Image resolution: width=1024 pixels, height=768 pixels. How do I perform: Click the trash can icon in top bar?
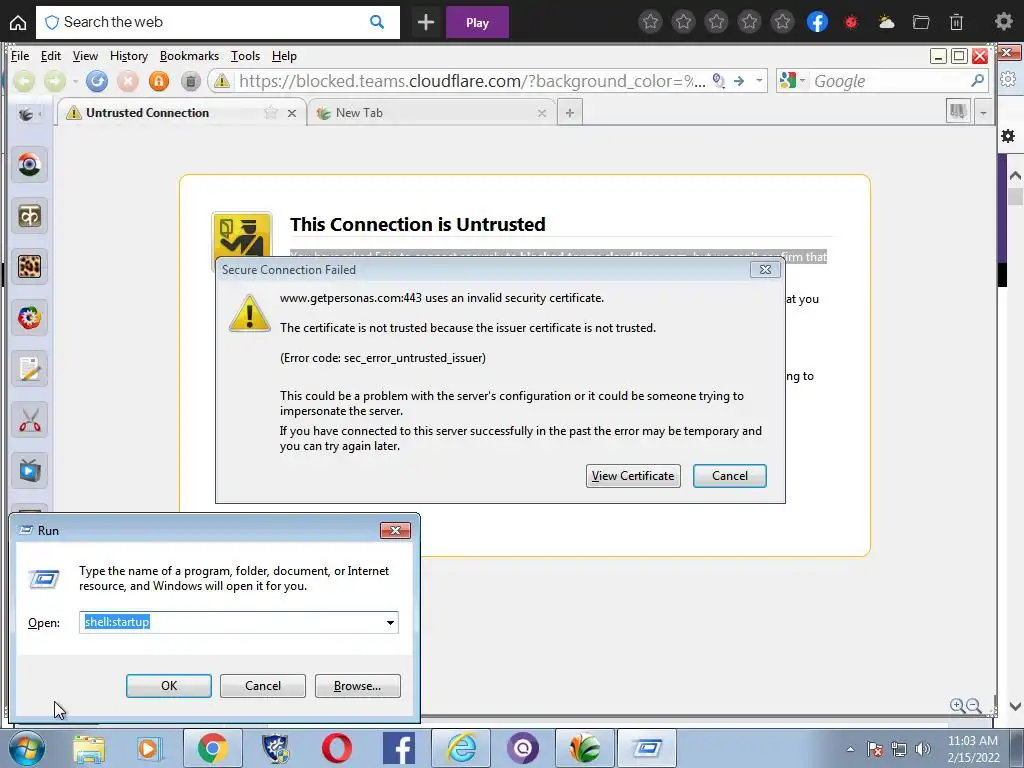coord(956,22)
